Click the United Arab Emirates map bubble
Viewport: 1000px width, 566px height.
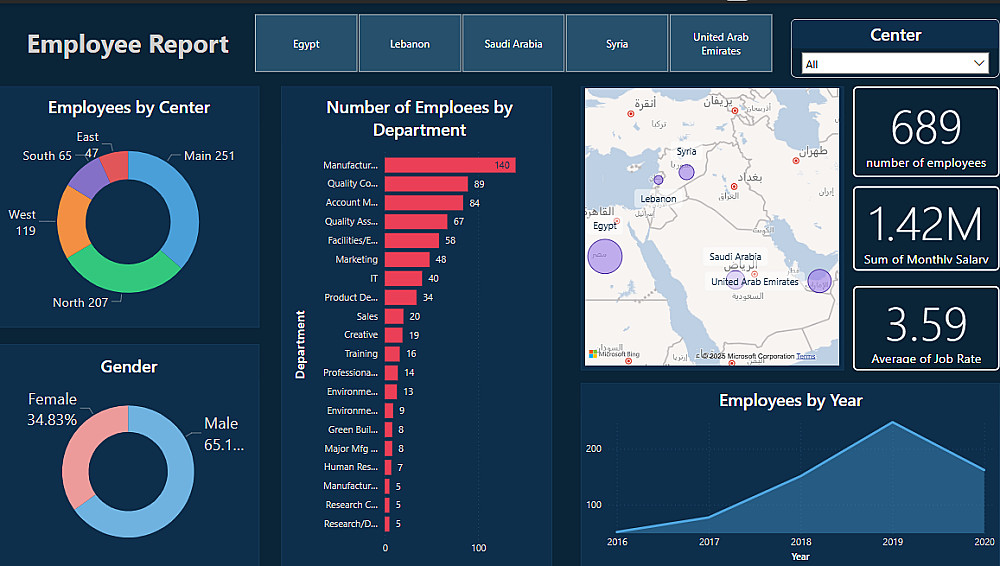pos(820,281)
